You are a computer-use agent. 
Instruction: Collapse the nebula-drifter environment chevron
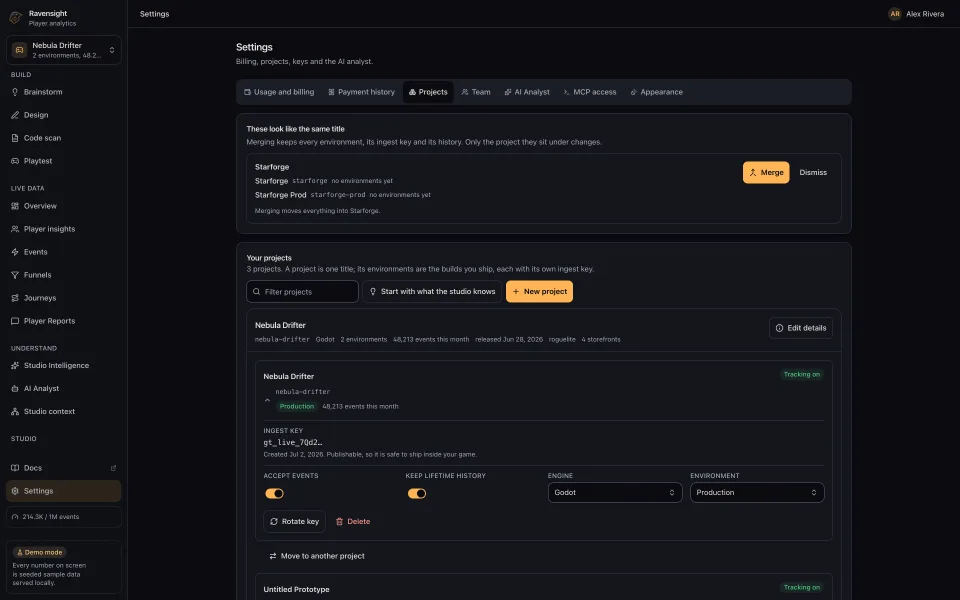point(267,400)
